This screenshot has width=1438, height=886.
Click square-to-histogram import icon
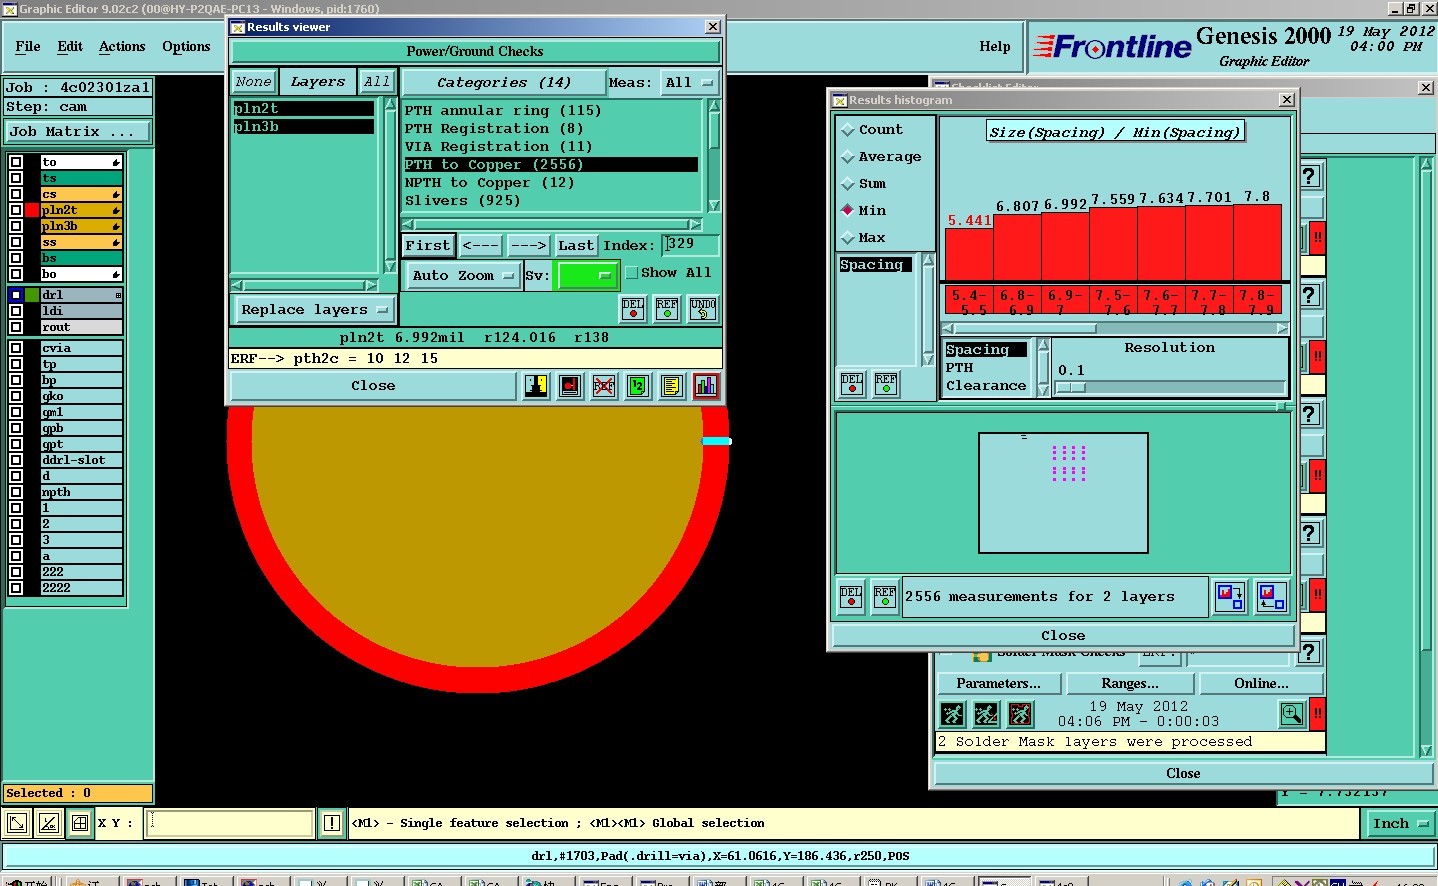1272,597
